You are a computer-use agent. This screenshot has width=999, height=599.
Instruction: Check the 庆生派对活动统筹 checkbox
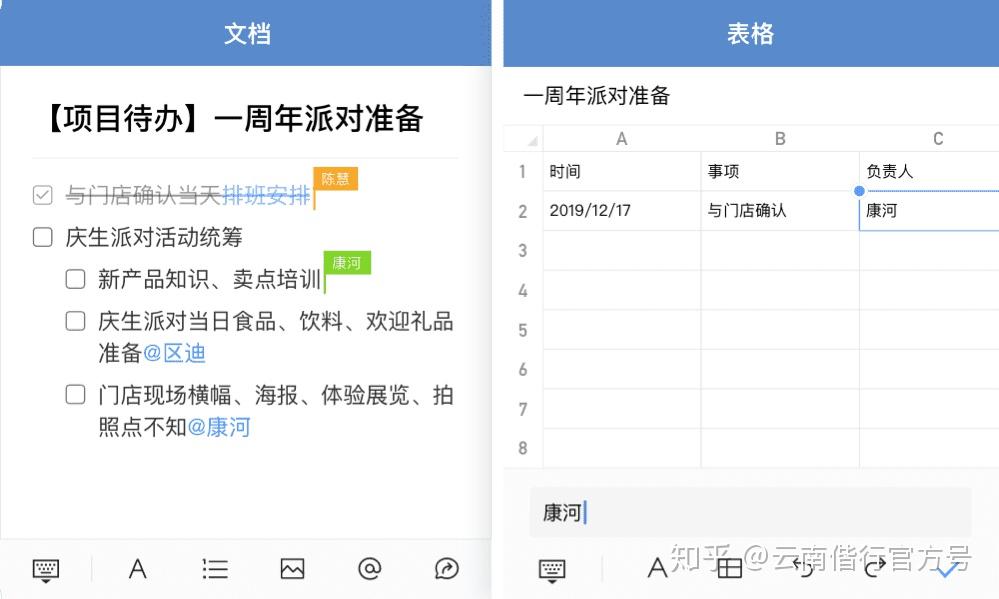pyautogui.click(x=43, y=237)
